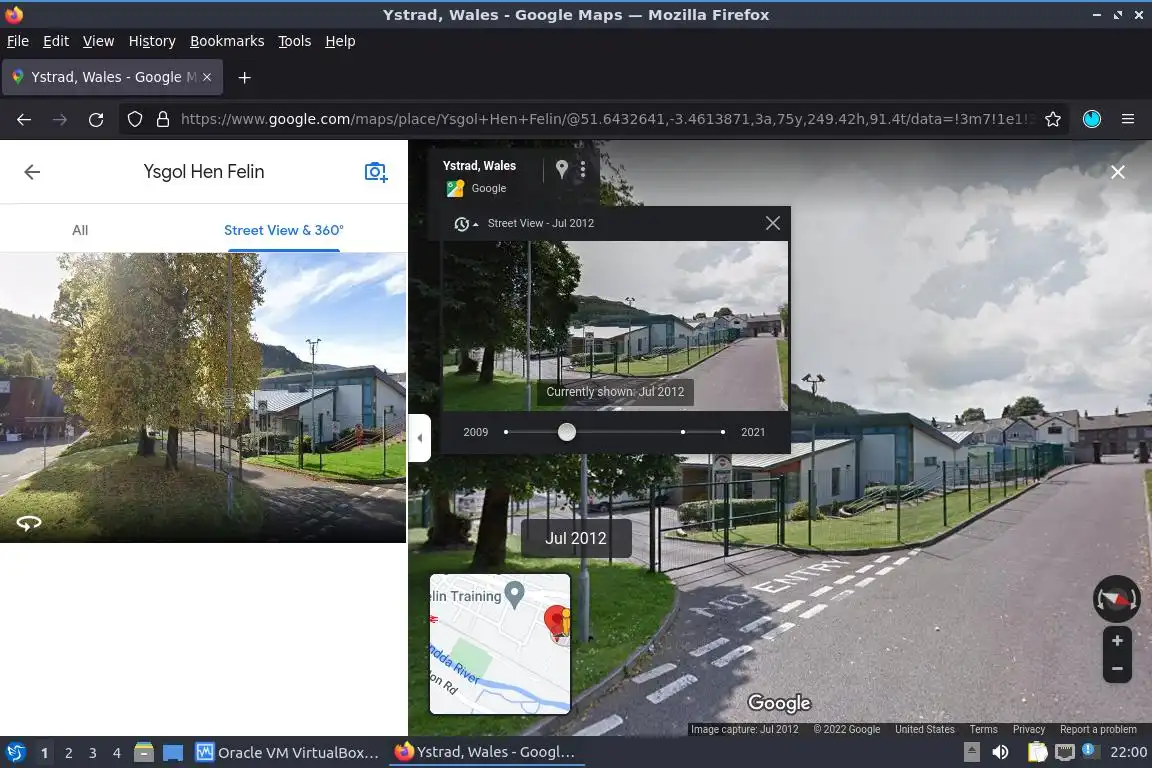The image size is (1152, 768).
Task: Go back in browser history
Action: tap(24, 119)
